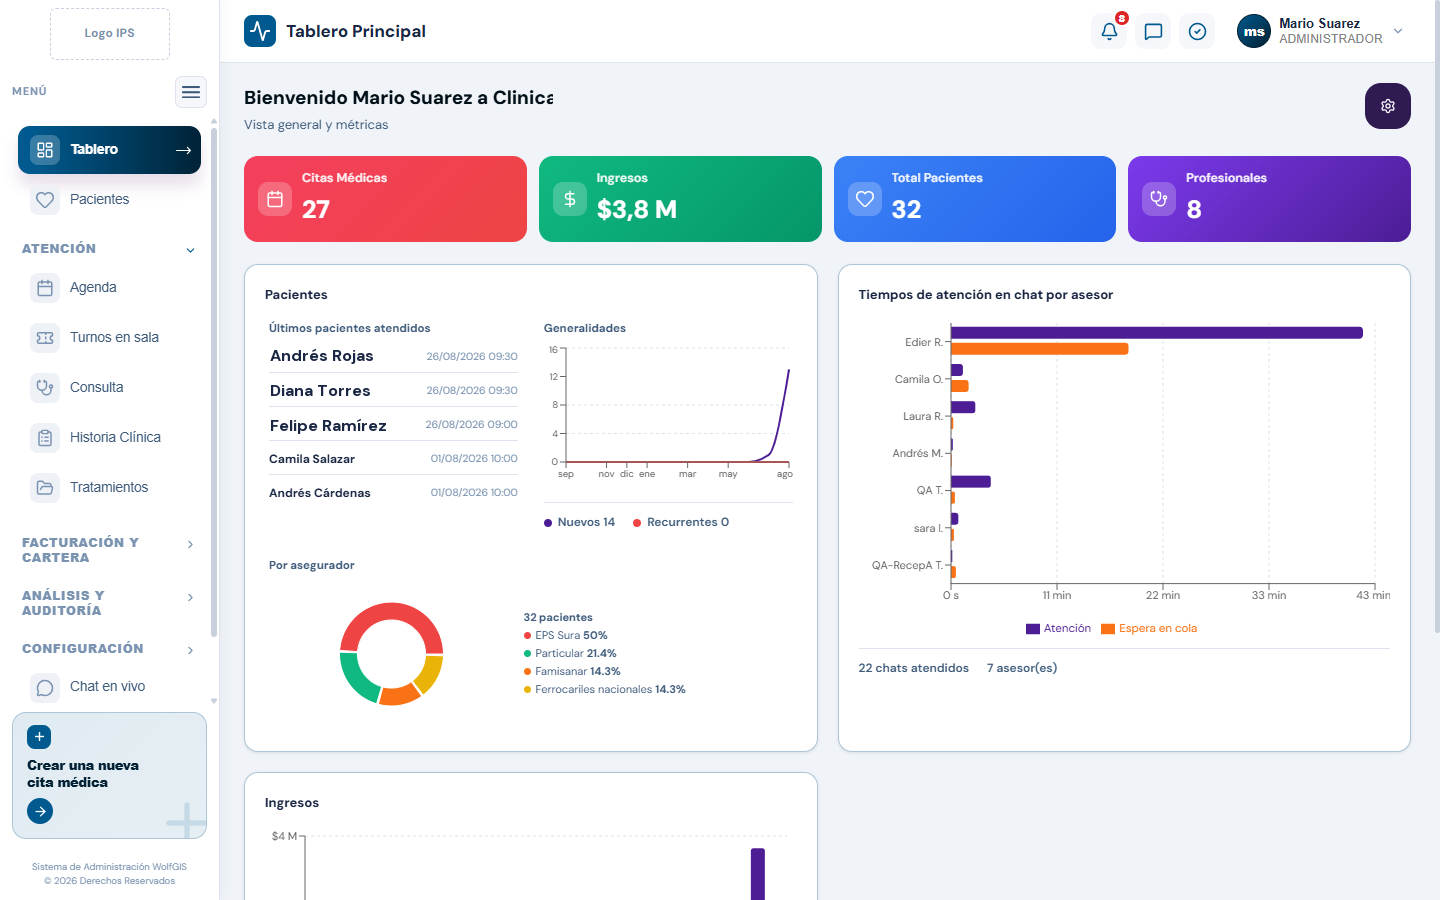1440x900 pixels.
Task: Open Consulta from the sidebar menu
Action: (109, 388)
